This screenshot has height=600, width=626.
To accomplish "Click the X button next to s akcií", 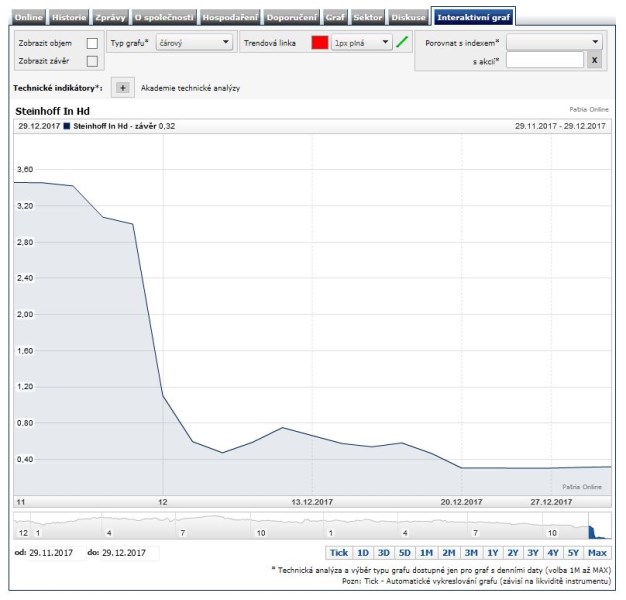I will 594,61.
